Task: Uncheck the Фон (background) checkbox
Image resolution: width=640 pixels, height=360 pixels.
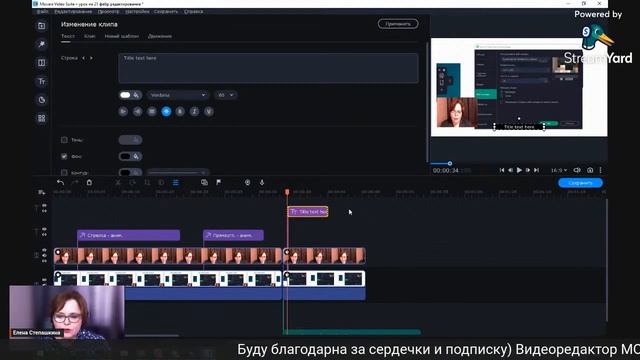Action: (64, 156)
